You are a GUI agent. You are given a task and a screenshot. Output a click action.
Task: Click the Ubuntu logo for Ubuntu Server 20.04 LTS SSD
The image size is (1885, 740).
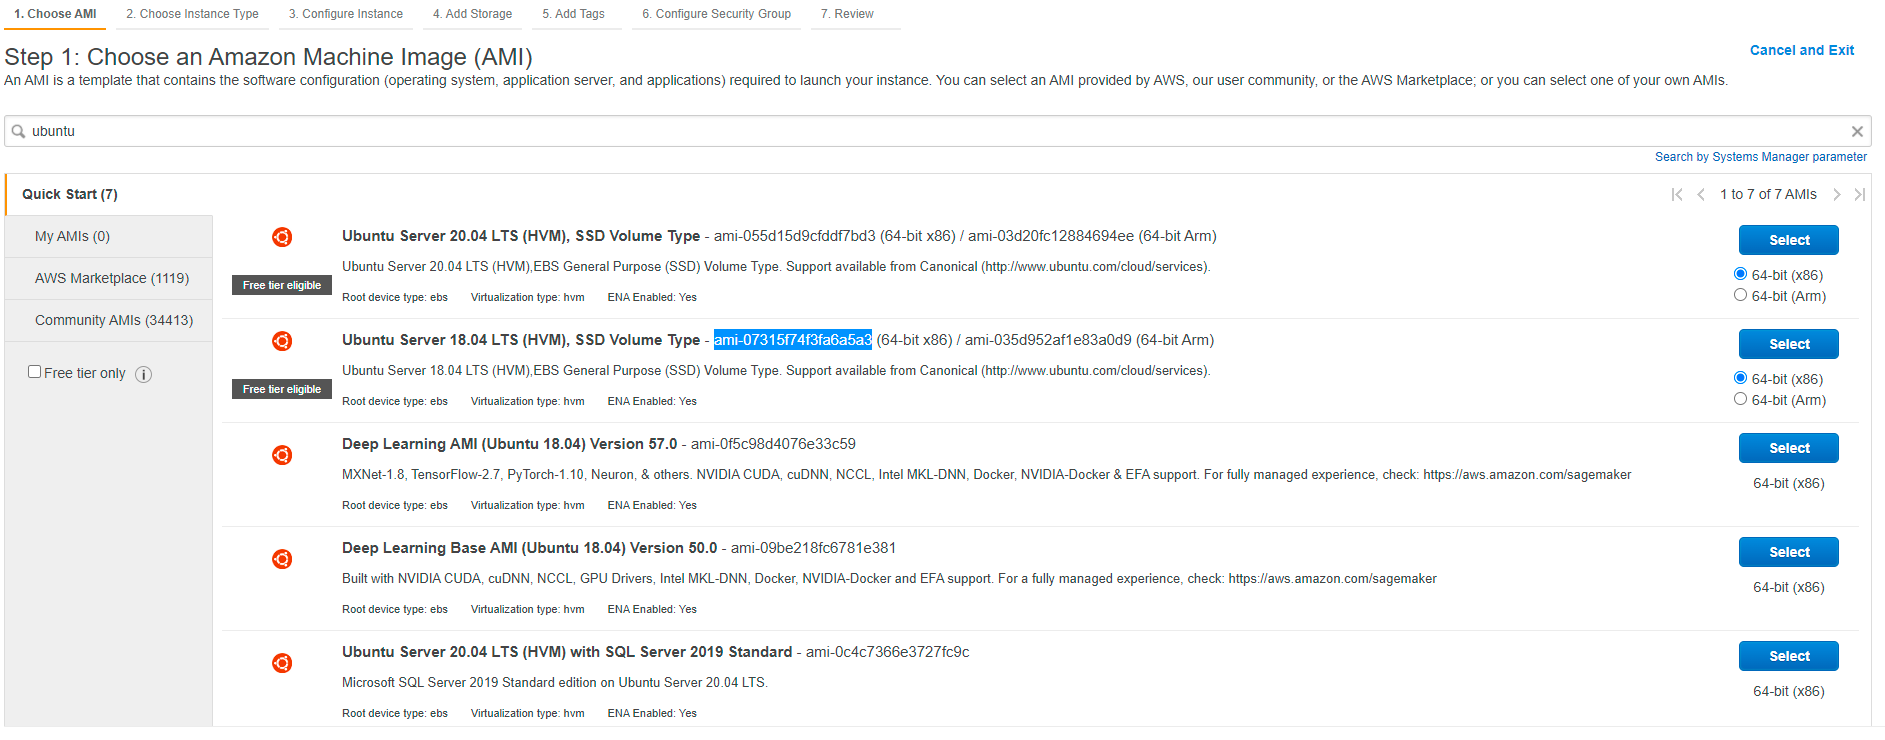tap(282, 237)
